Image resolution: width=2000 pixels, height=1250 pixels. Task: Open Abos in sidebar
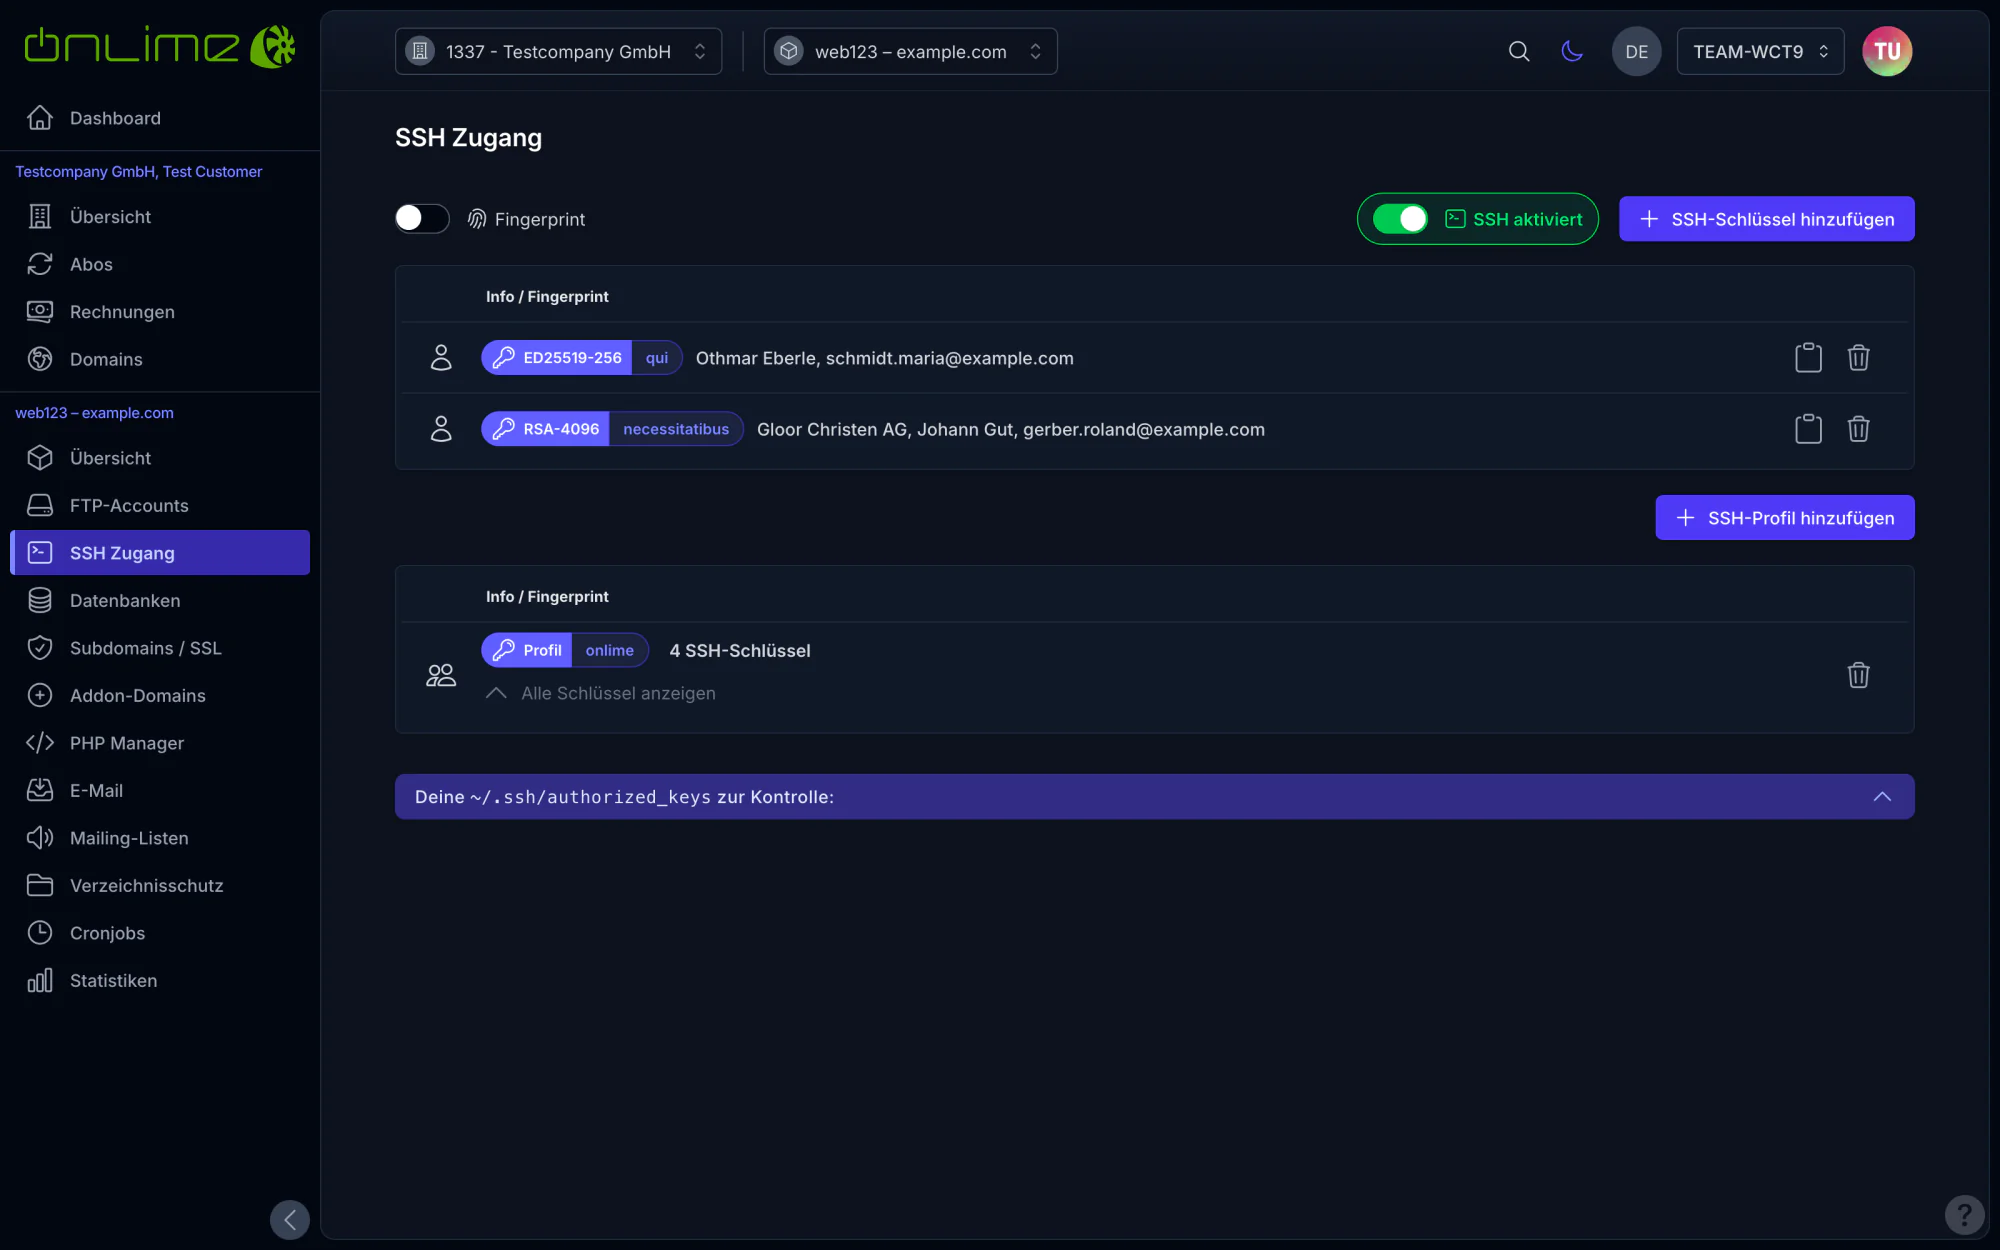pyautogui.click(x=160, y=264)
